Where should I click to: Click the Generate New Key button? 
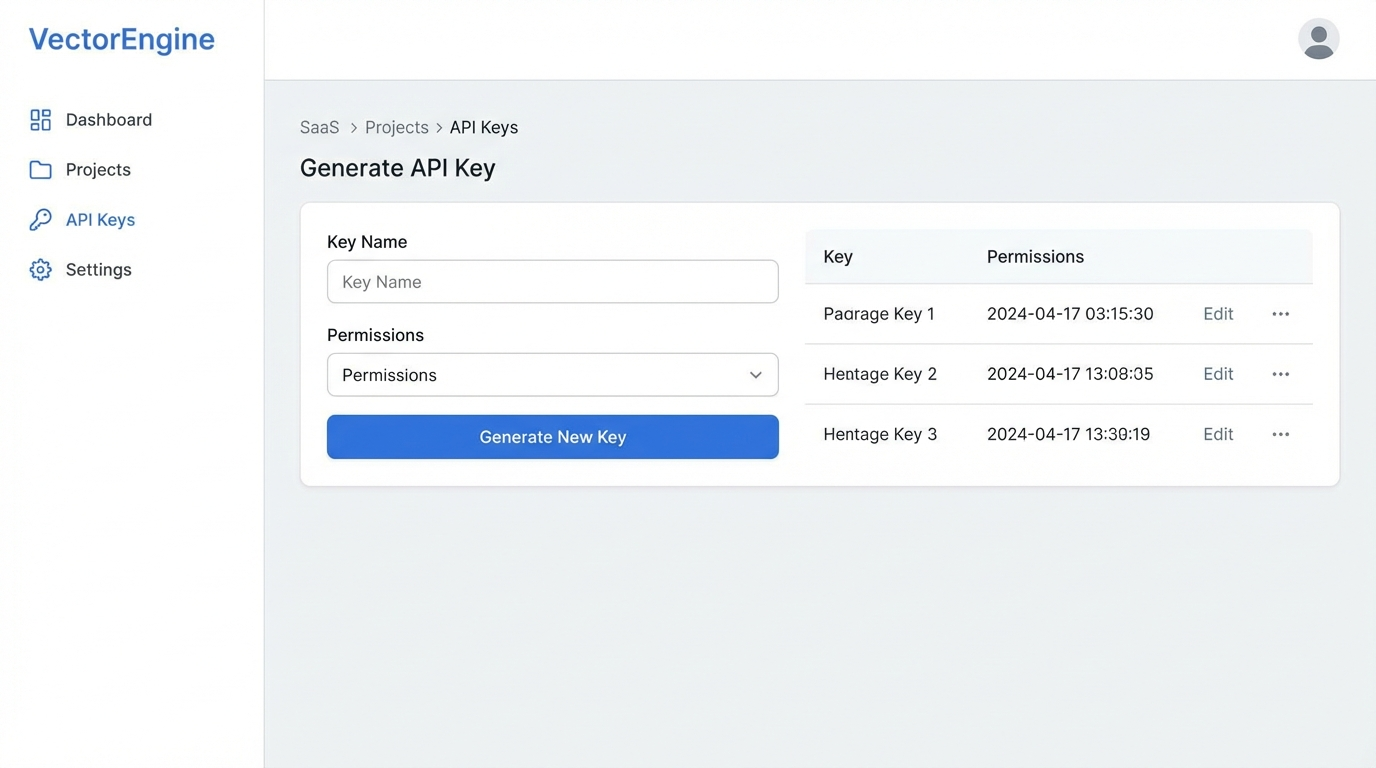click(x=552, y=437)
